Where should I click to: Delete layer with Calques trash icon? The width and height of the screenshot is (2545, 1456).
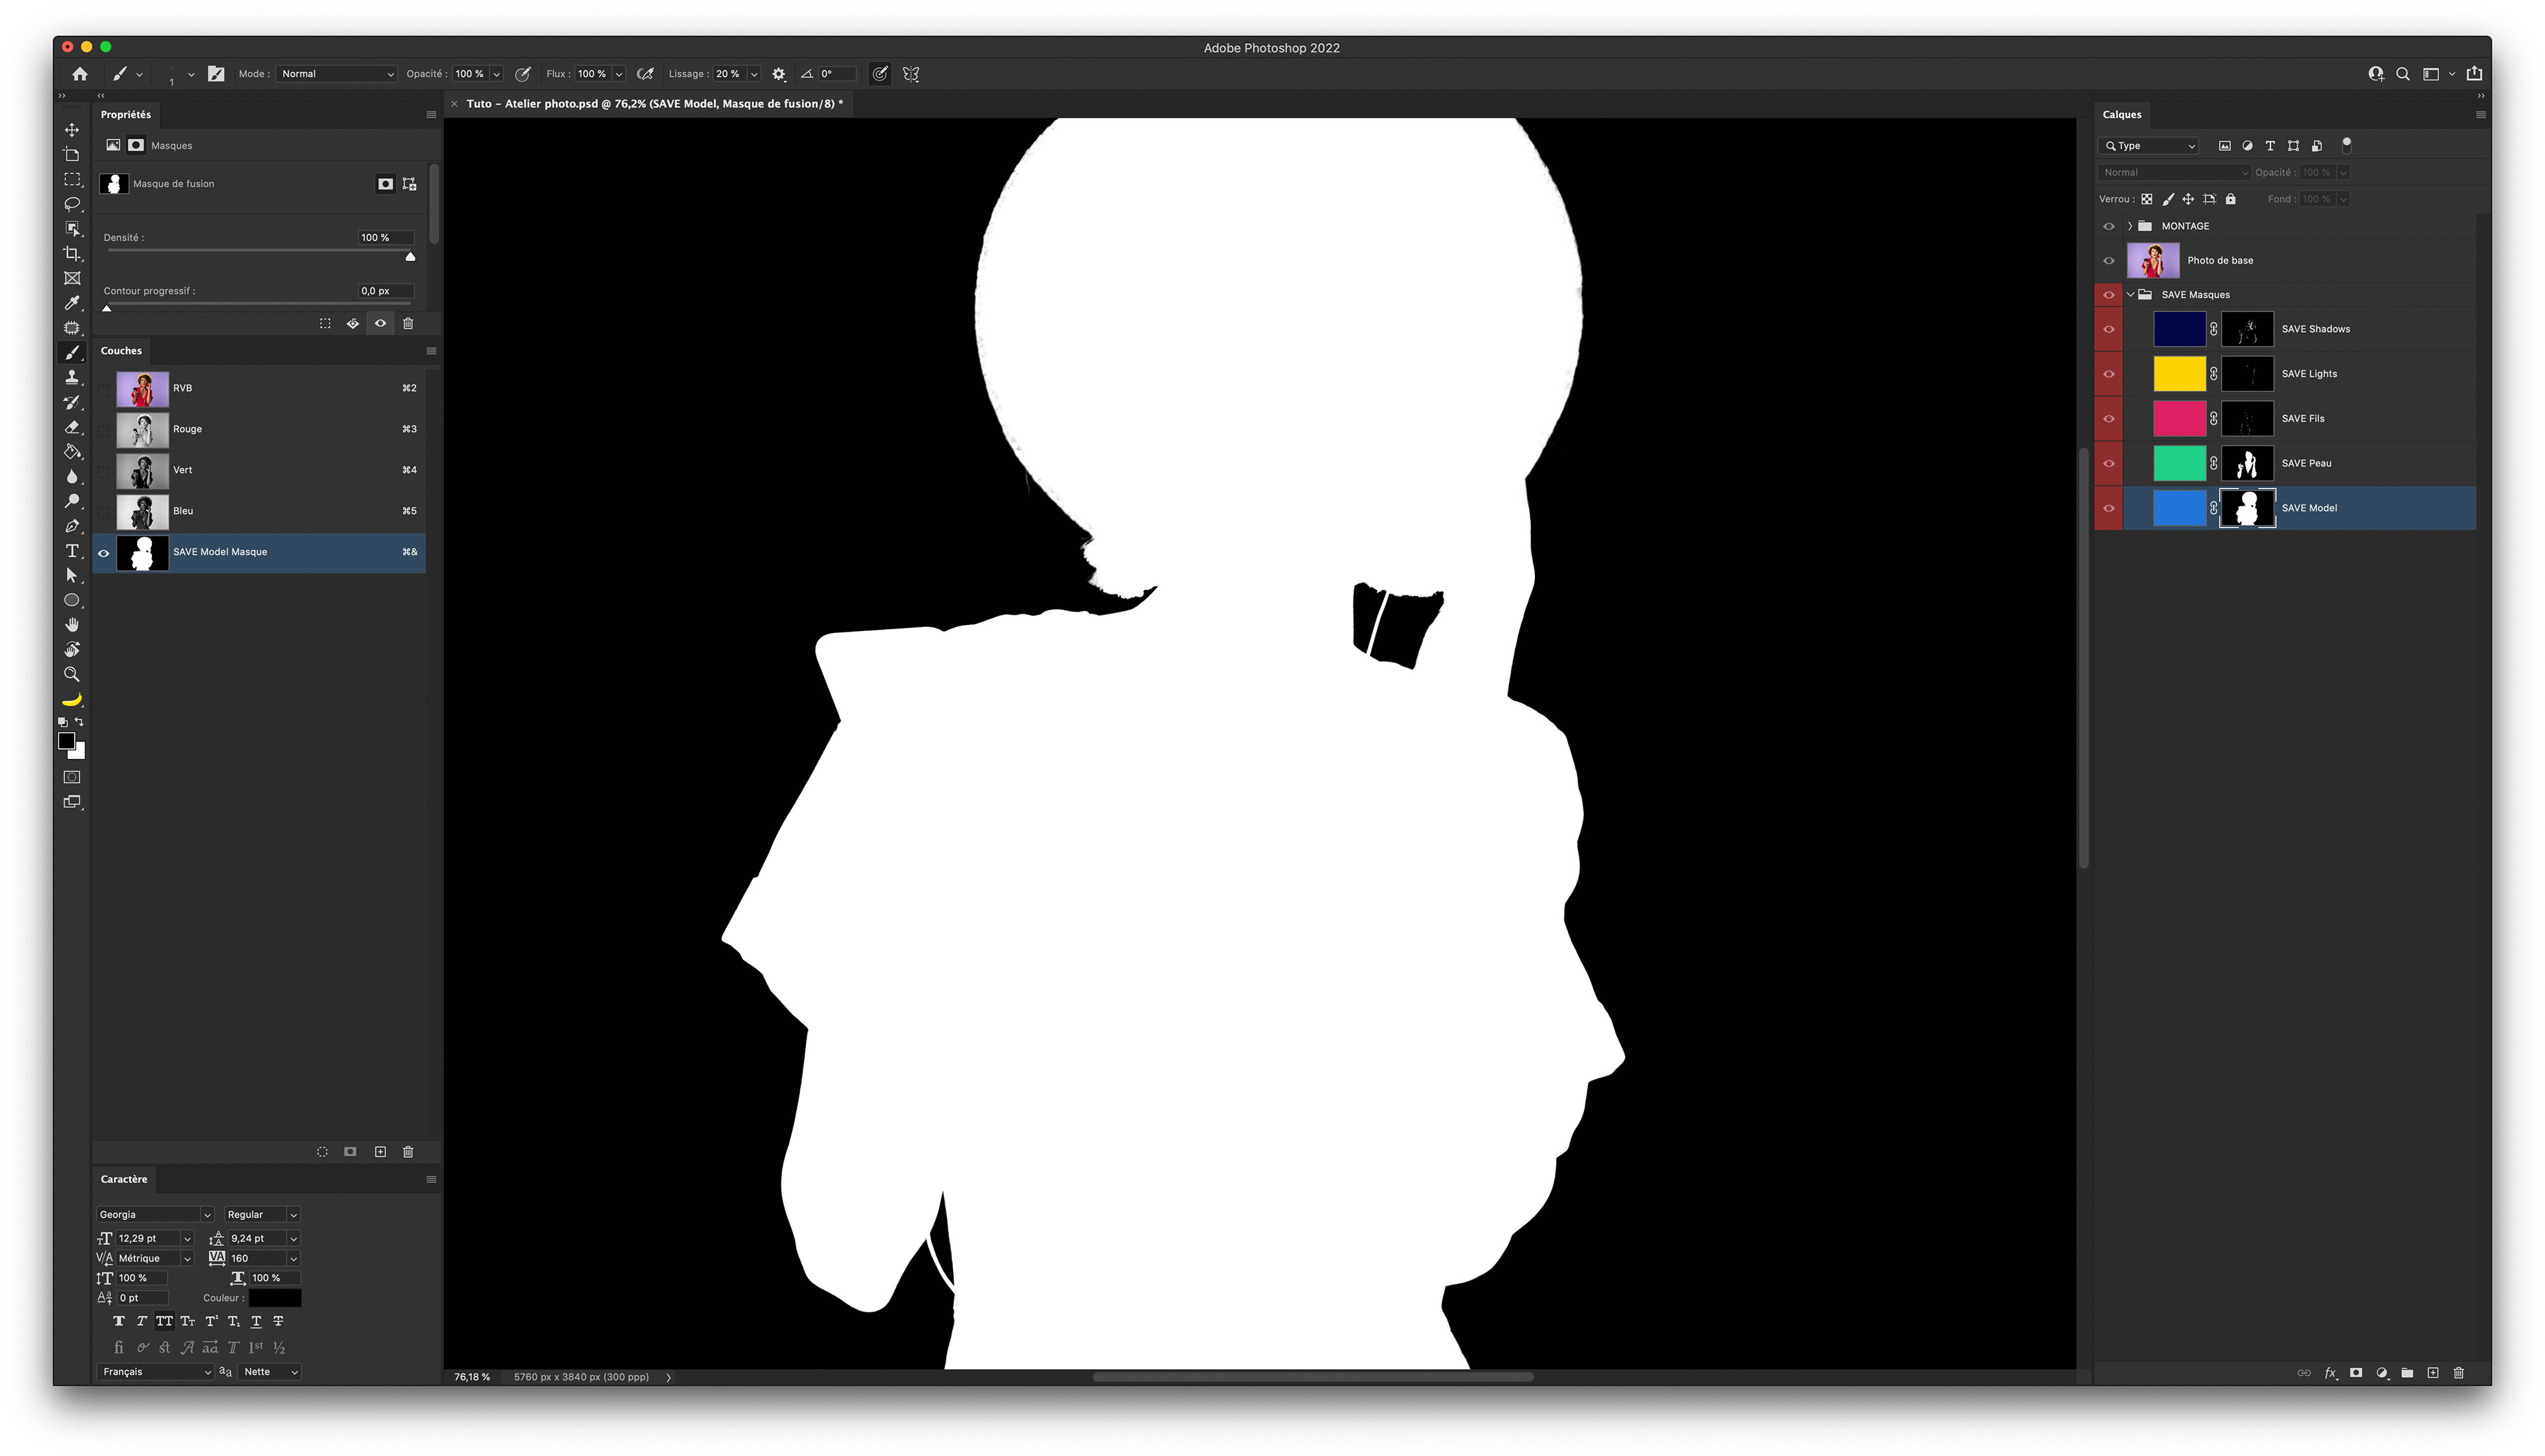pyautogui.click(x=2459, y=1373)
